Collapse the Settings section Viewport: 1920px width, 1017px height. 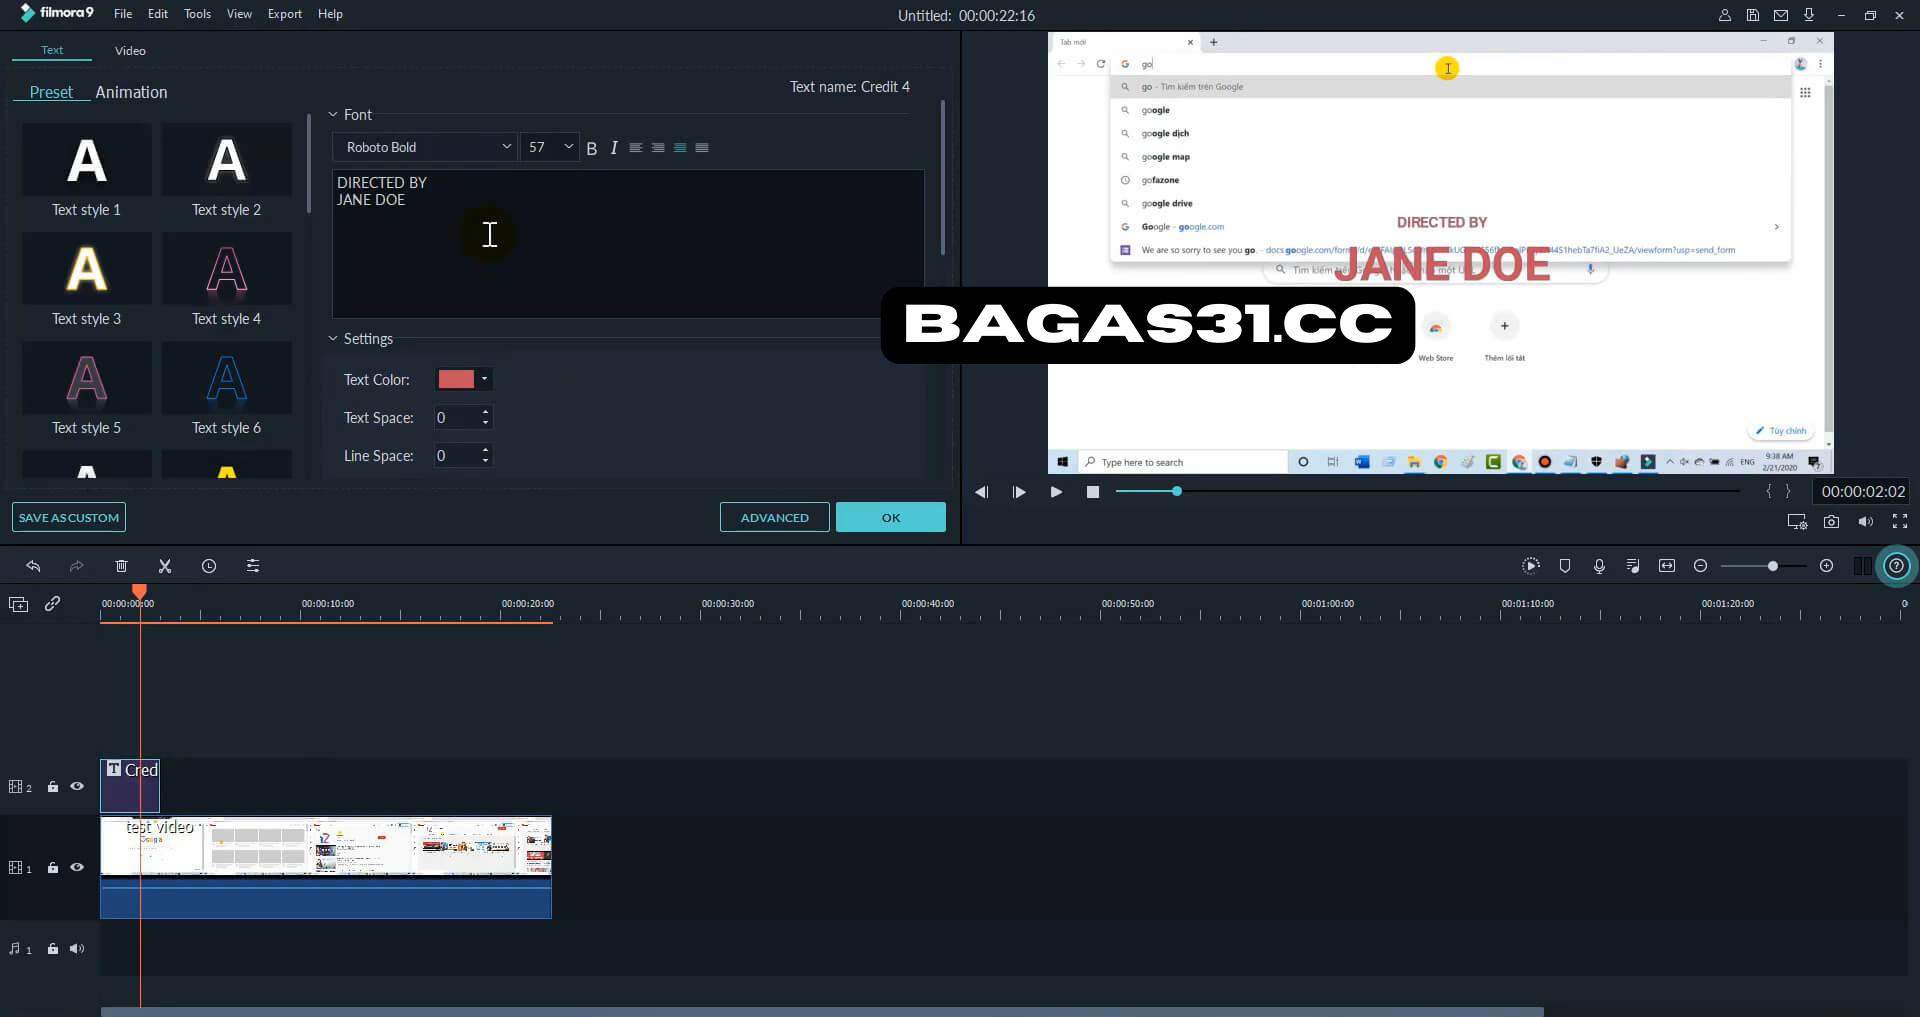[333, 339]
